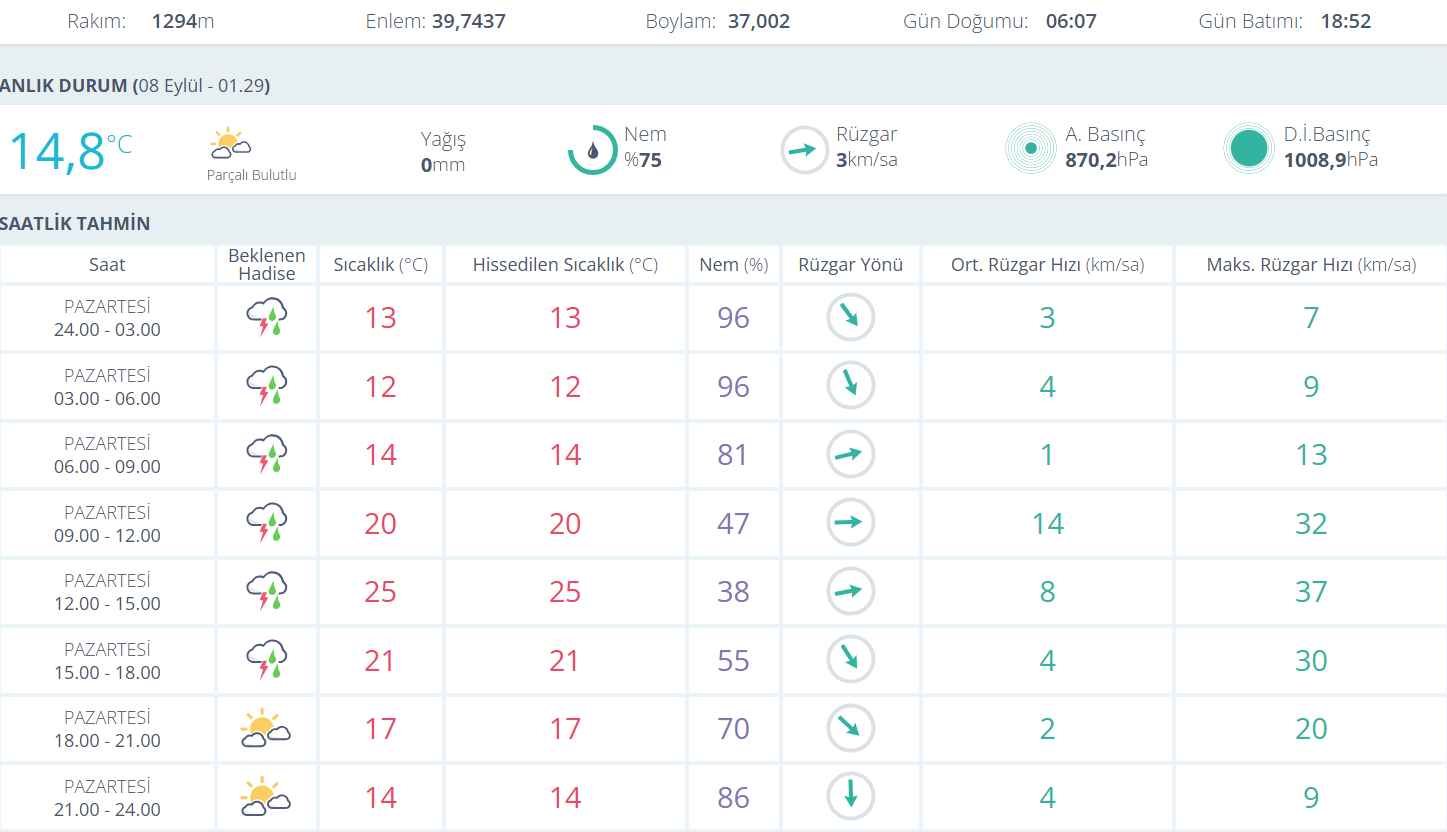Click thunderstorm icon for 24.00 - 03.00

pos(267,318)
